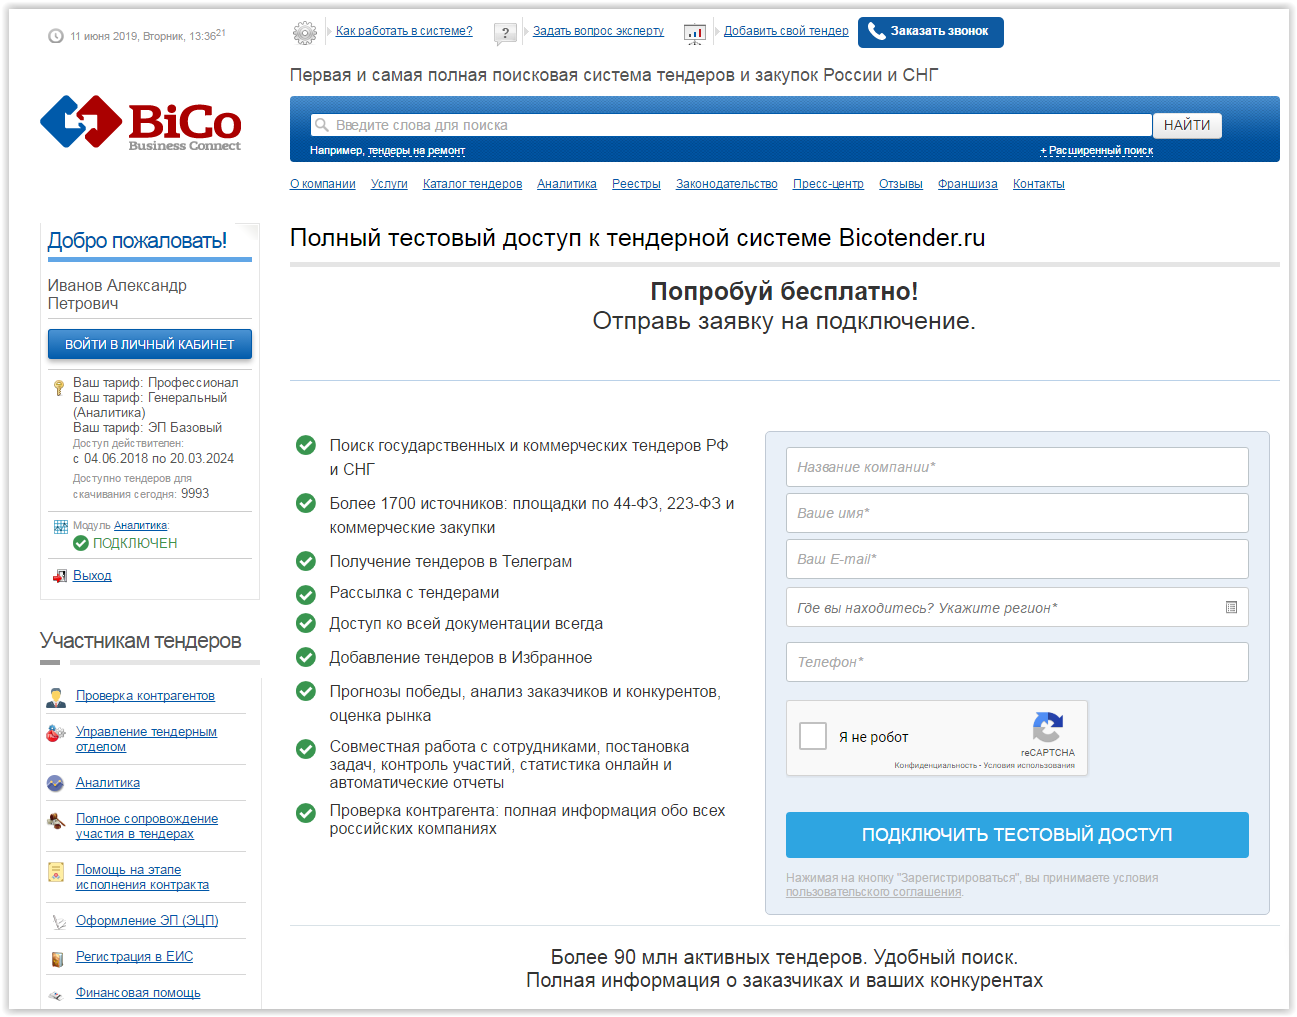The height and width of the screenshot is (1017, 1297).
Task: Click the clock icon next to the date
Action: pos(56,36)
